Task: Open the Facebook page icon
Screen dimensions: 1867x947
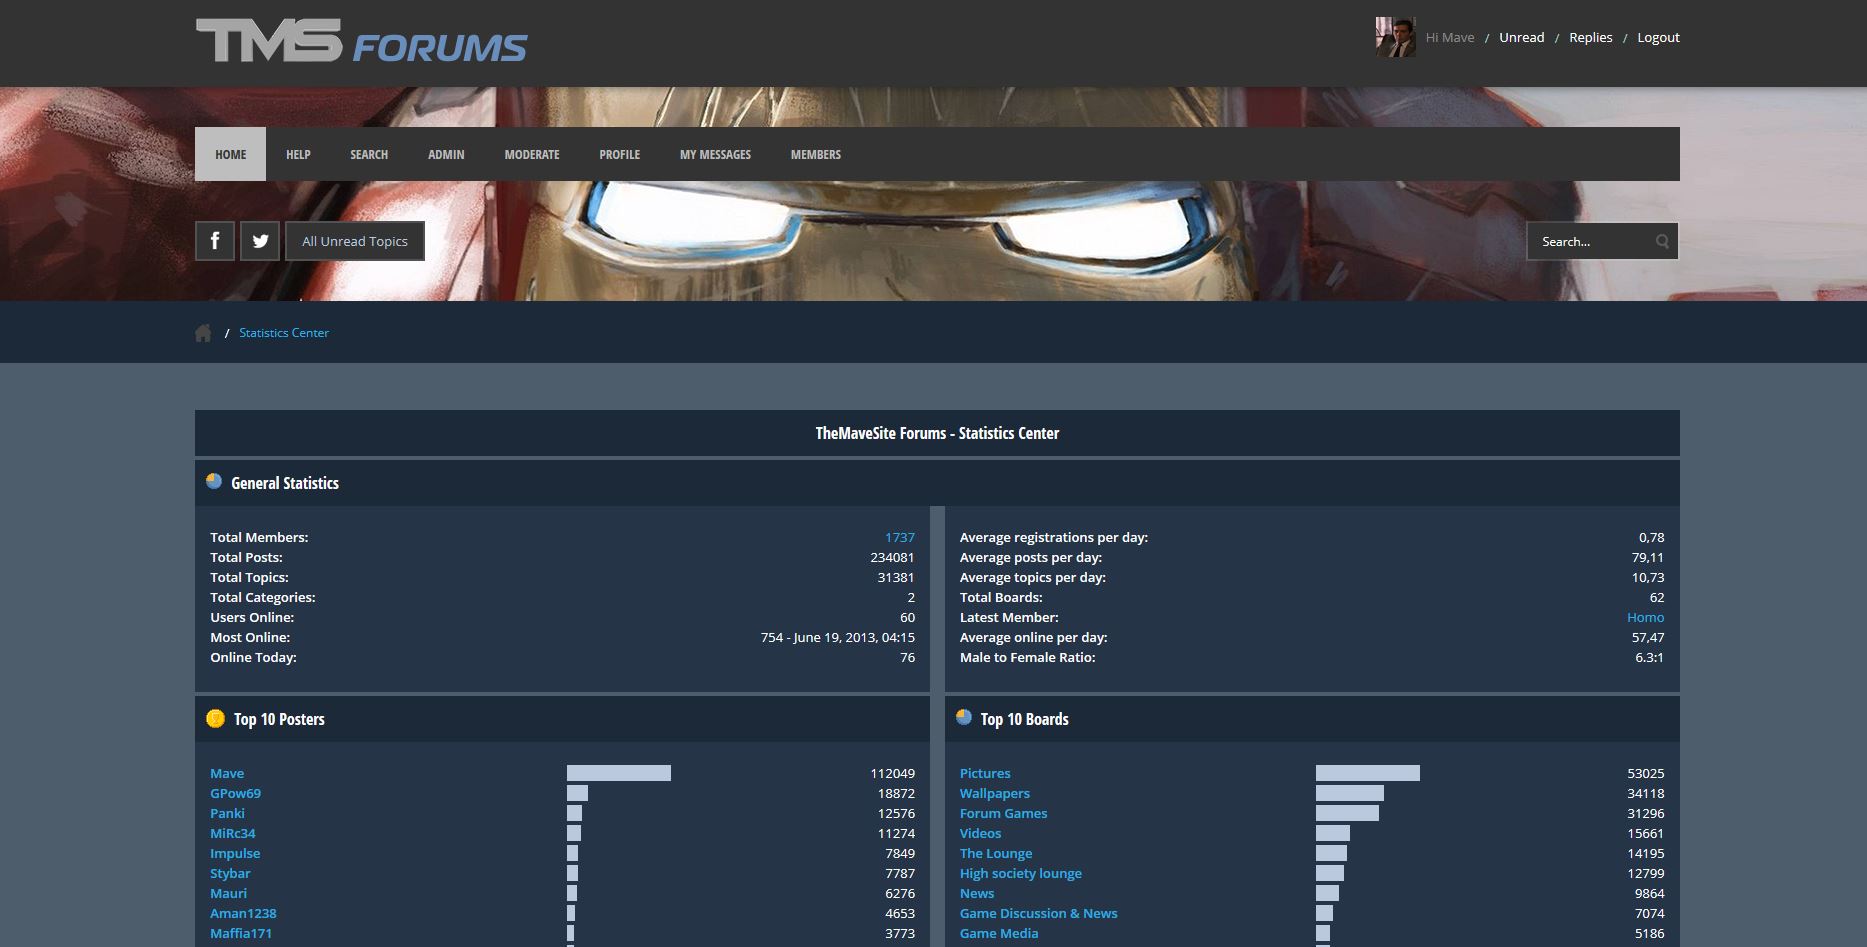Action: 215,241
